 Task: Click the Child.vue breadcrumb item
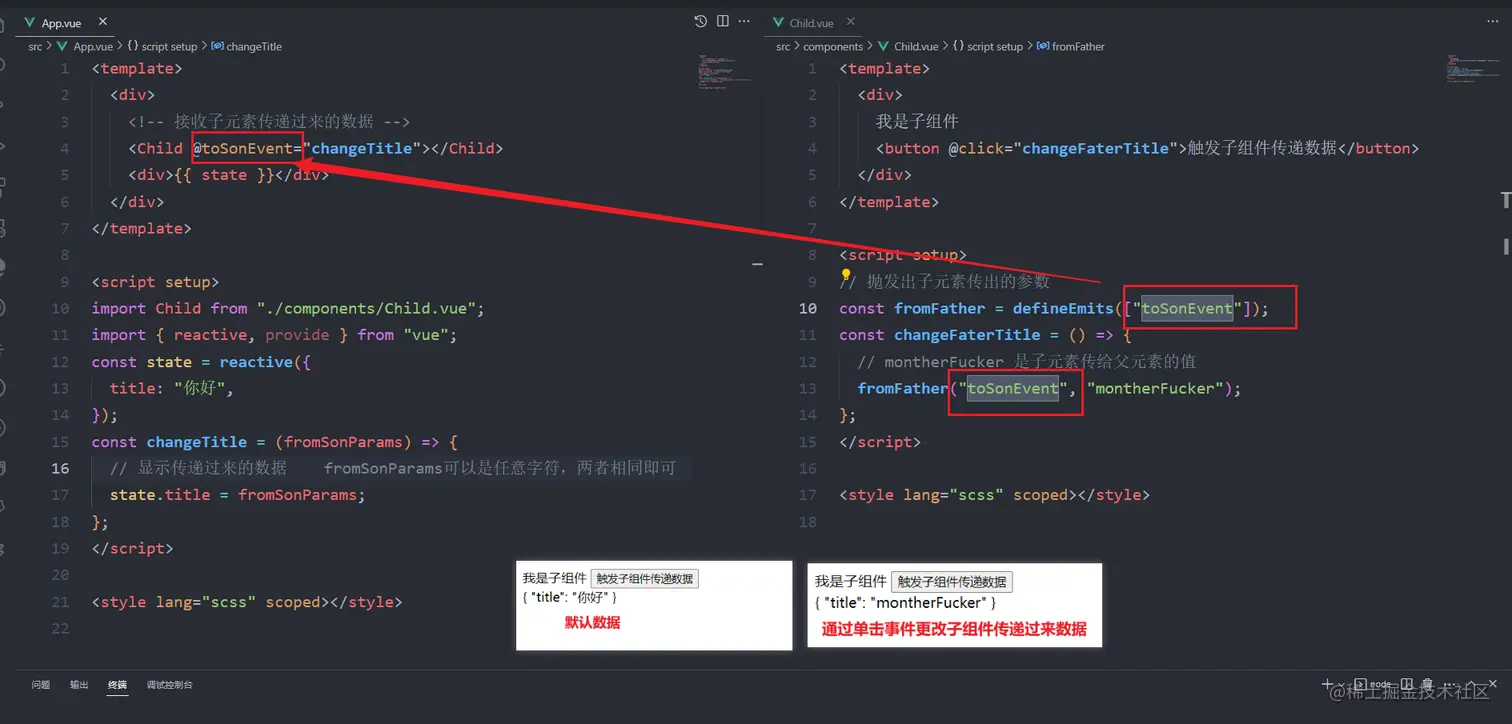coord(909,46)
